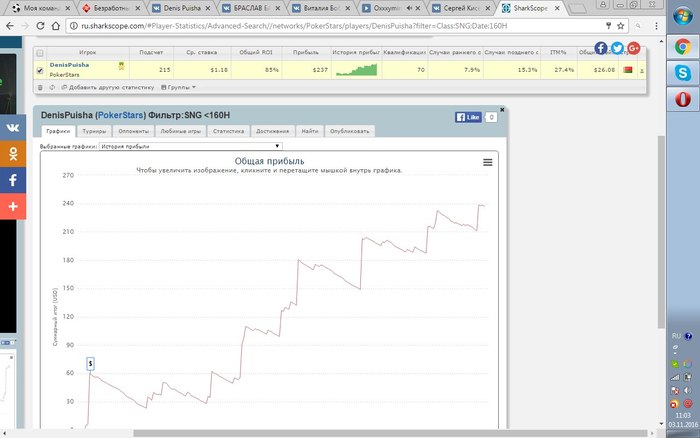Open the selected charts dropdown
The height and width of the screenshot is (438, 700).
191,146
